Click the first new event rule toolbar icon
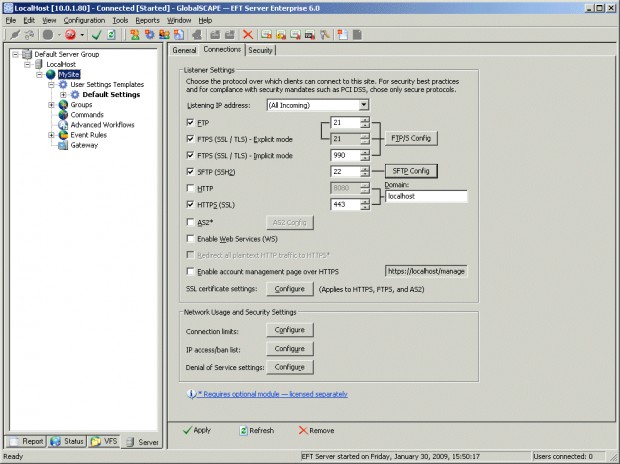This screenshot has width=620, height=464. coord(267,35)
